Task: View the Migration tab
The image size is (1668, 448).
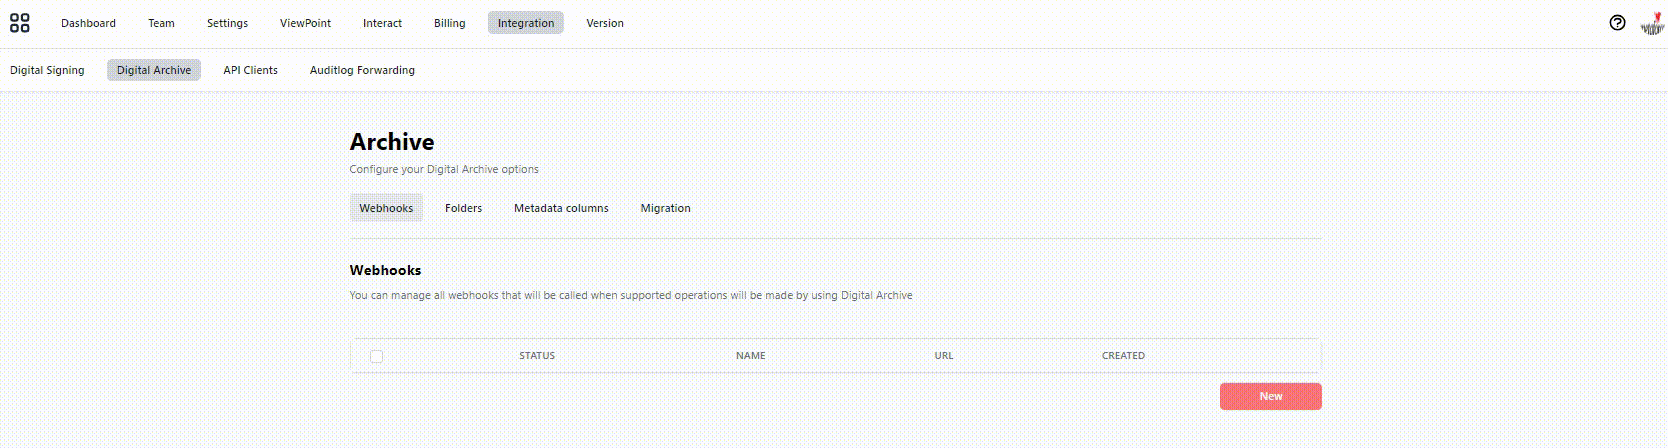Action: (665, 208)
